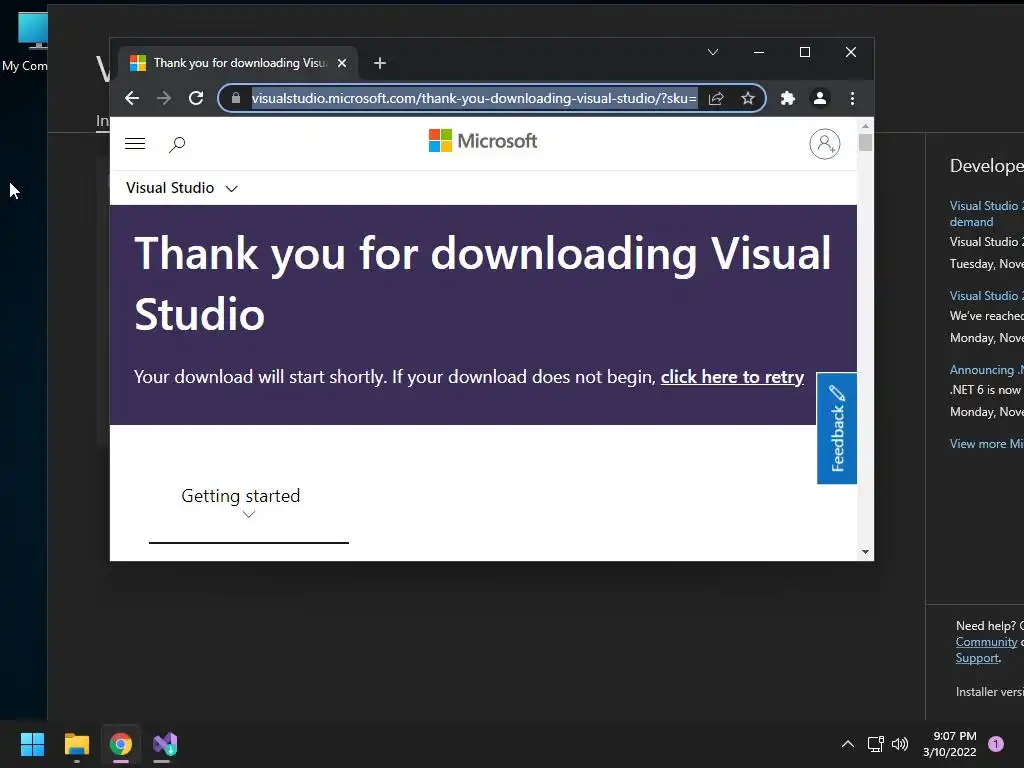Image resolution: width=1024 pixels, height=768 pixels.
Task: Click the Microsoft logo
Action: (483, 140)
